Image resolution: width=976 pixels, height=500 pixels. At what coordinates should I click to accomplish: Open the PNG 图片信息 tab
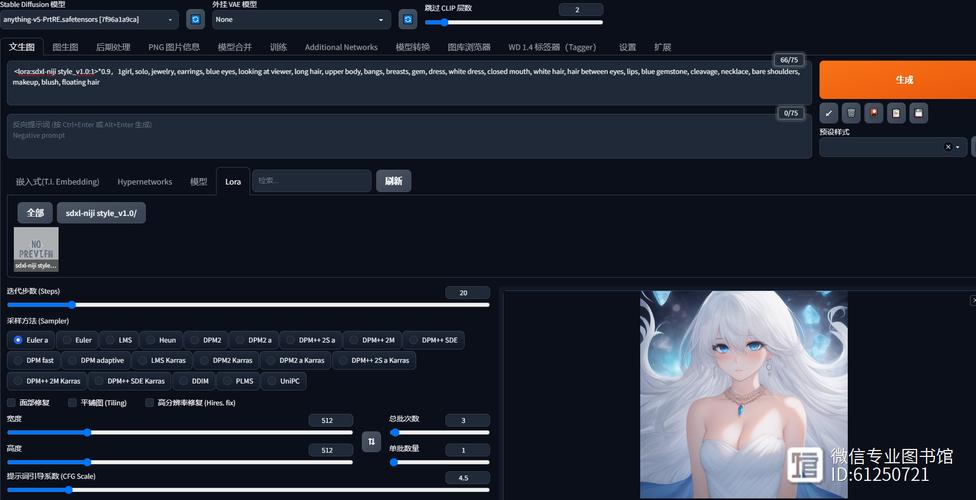coord(174,47)
